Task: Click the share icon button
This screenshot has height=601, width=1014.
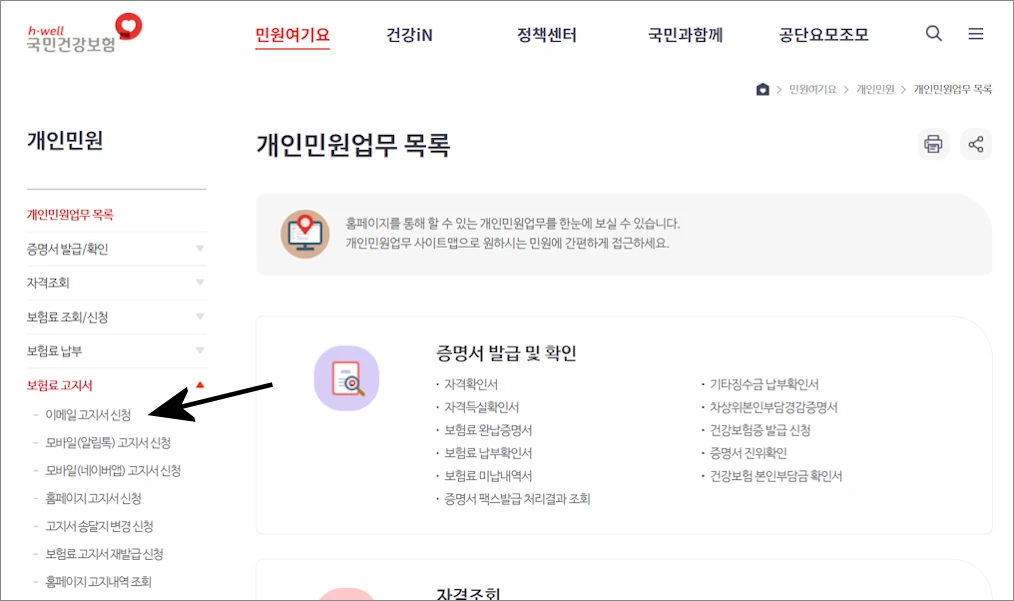Action: tap(976, 144)
